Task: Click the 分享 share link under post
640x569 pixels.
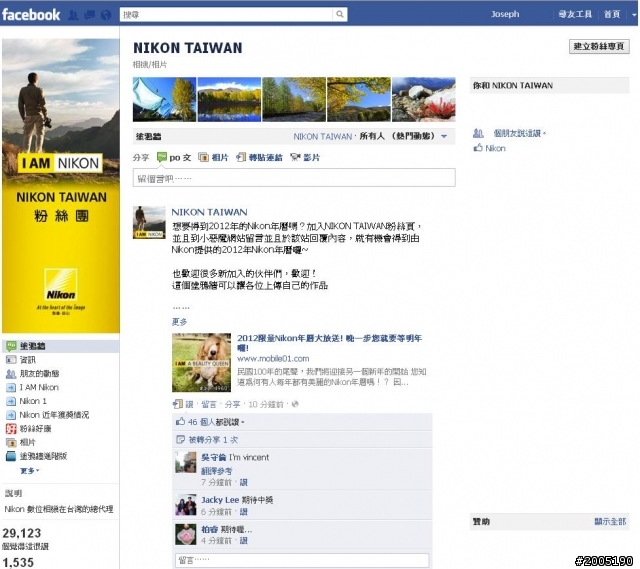Action: click(232, 404)
